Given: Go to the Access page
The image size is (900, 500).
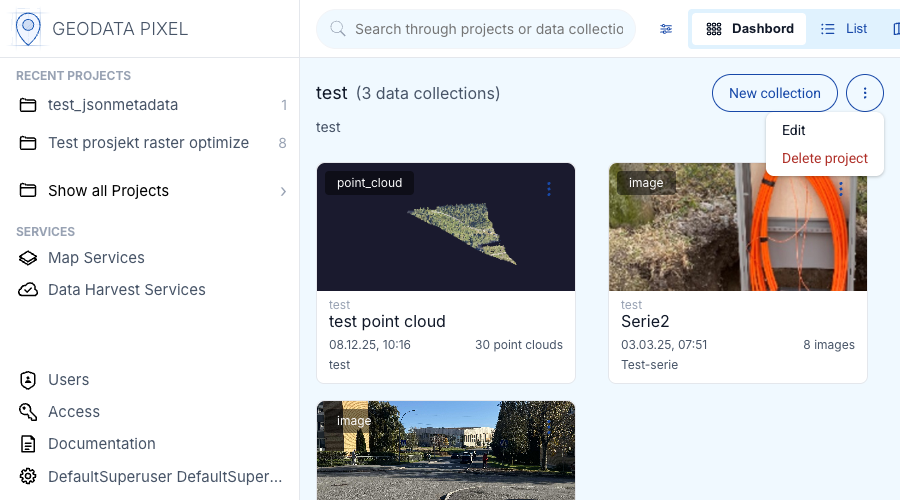Looking at the screenshot, I should click(73, 412).
